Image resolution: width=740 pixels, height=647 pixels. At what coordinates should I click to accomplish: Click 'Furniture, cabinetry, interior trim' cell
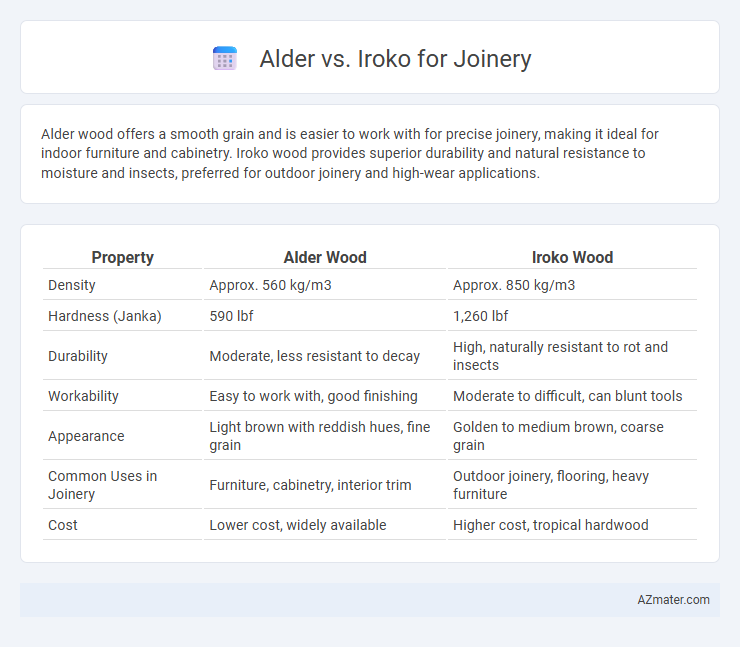(x=310, y=485)
